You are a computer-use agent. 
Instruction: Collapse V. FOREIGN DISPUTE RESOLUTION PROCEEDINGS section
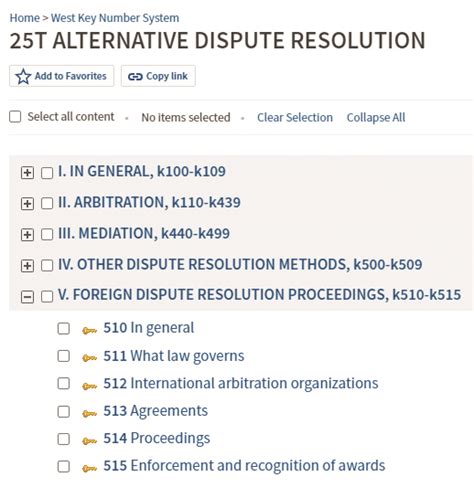pyautogui.click(x=27, y=296)
